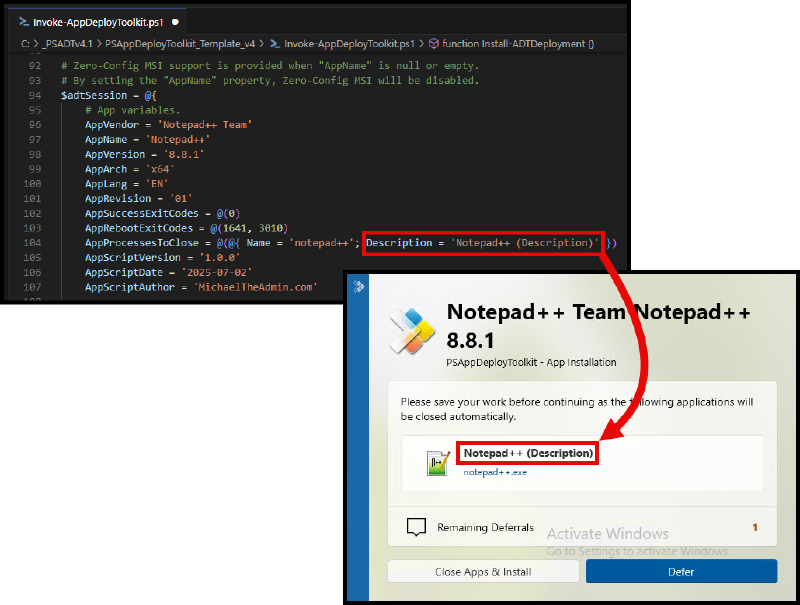Click the notepad++.exe link text
This screenshot has height=605, width=800.
pos(495,472)
